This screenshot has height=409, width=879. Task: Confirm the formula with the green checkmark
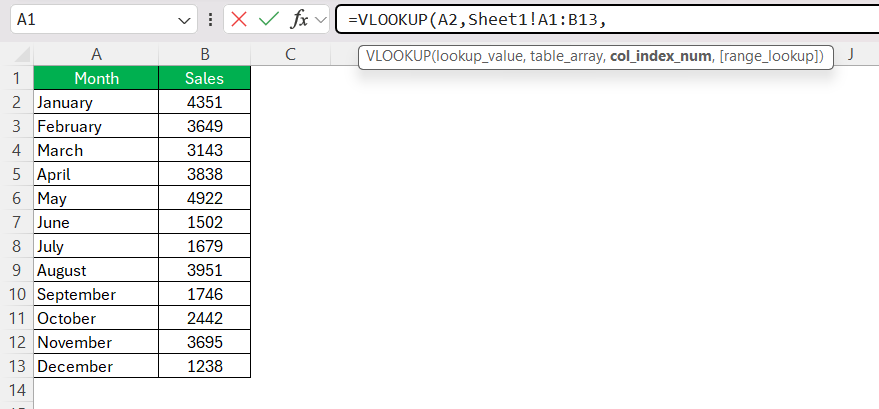269,20
